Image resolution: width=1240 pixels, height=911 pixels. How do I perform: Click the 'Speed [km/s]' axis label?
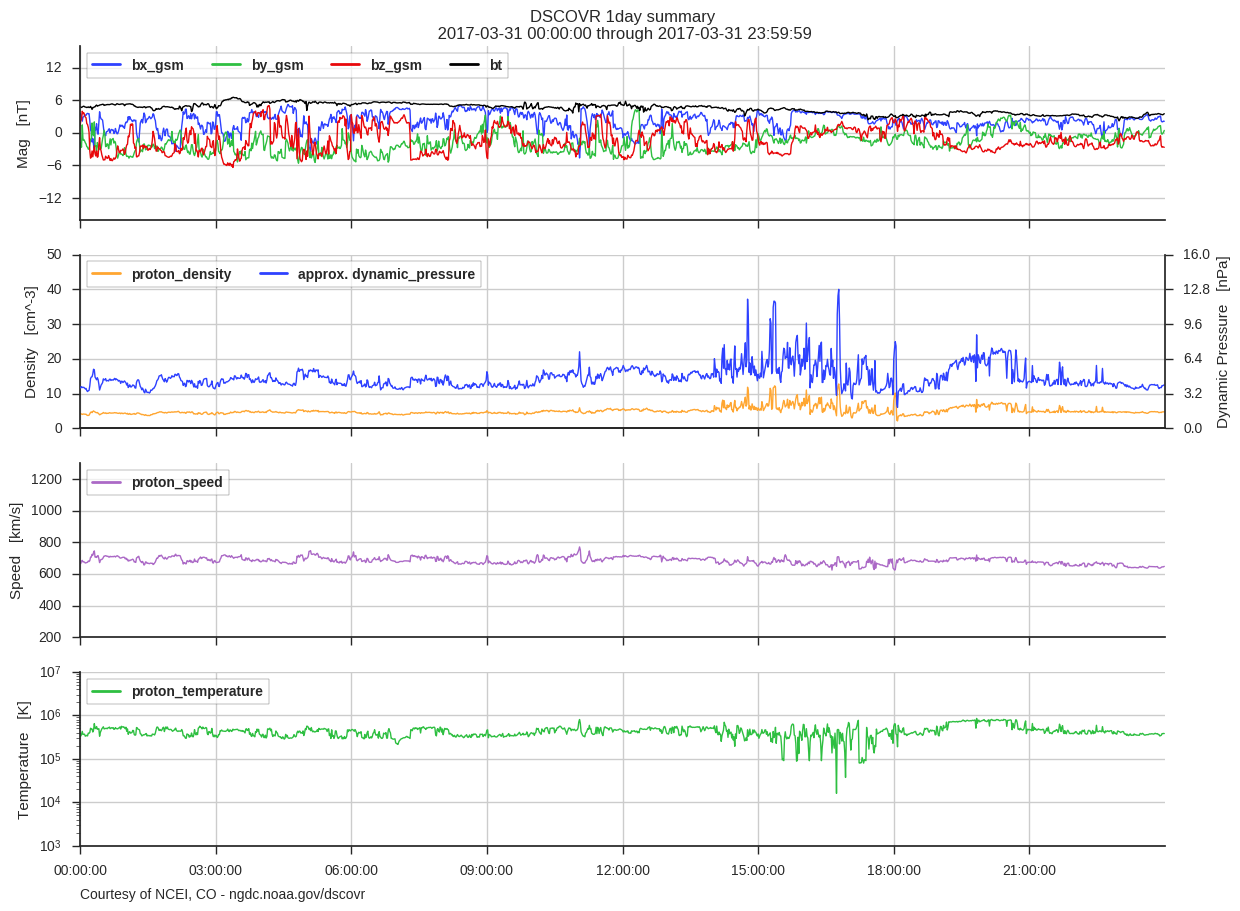[x=15, y=551]
